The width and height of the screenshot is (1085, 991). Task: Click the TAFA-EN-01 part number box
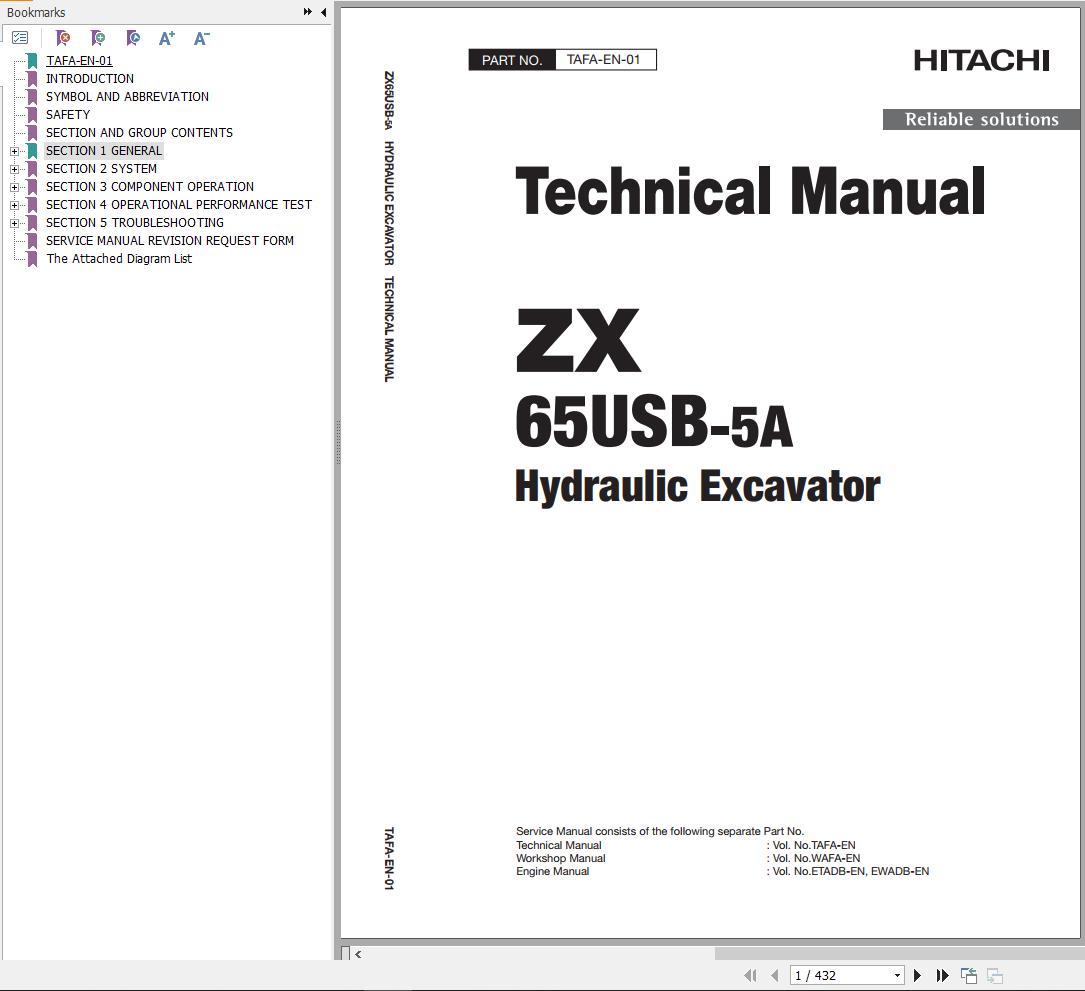click(x=604, y=60)
